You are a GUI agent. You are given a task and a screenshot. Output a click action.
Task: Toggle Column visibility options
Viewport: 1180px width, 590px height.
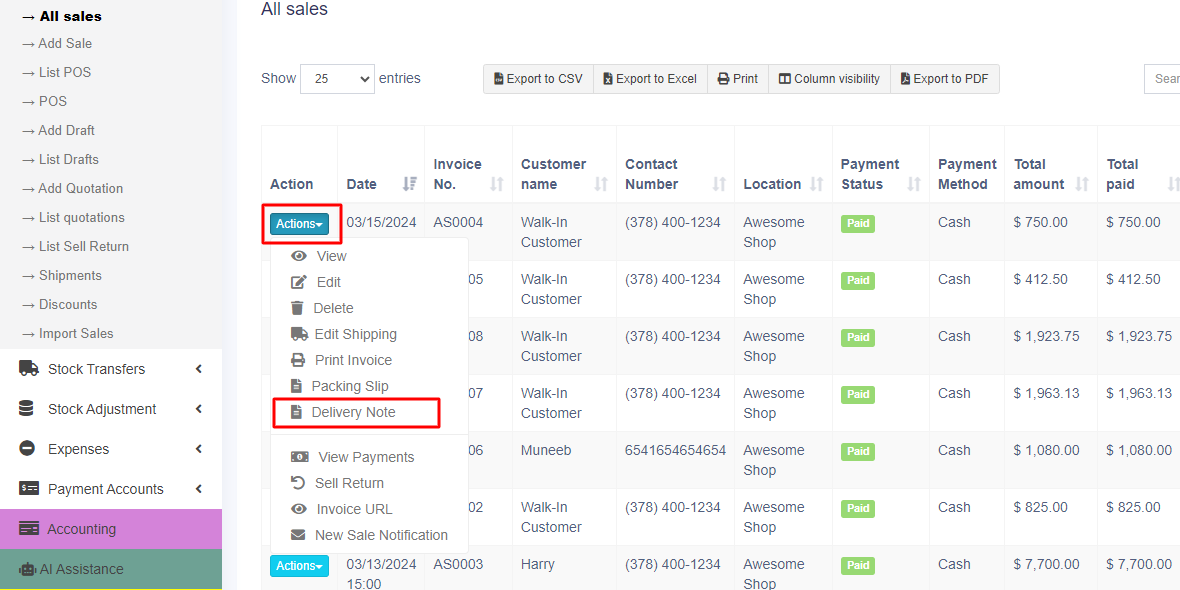pyautogui.click(x=829, y=79)
